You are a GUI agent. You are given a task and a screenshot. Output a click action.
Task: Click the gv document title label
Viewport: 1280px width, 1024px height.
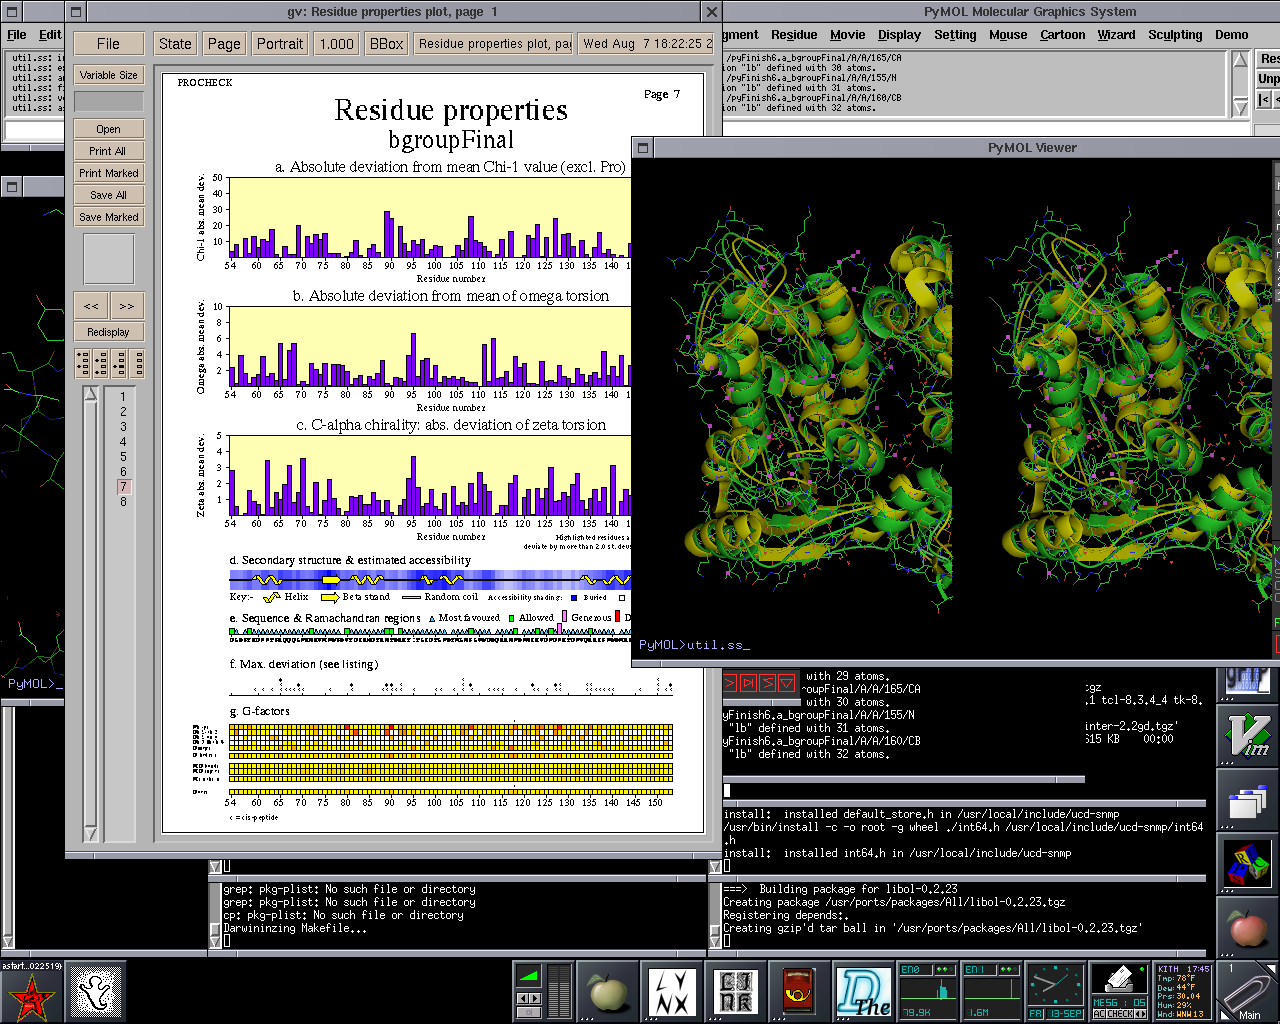click(495, 44)
